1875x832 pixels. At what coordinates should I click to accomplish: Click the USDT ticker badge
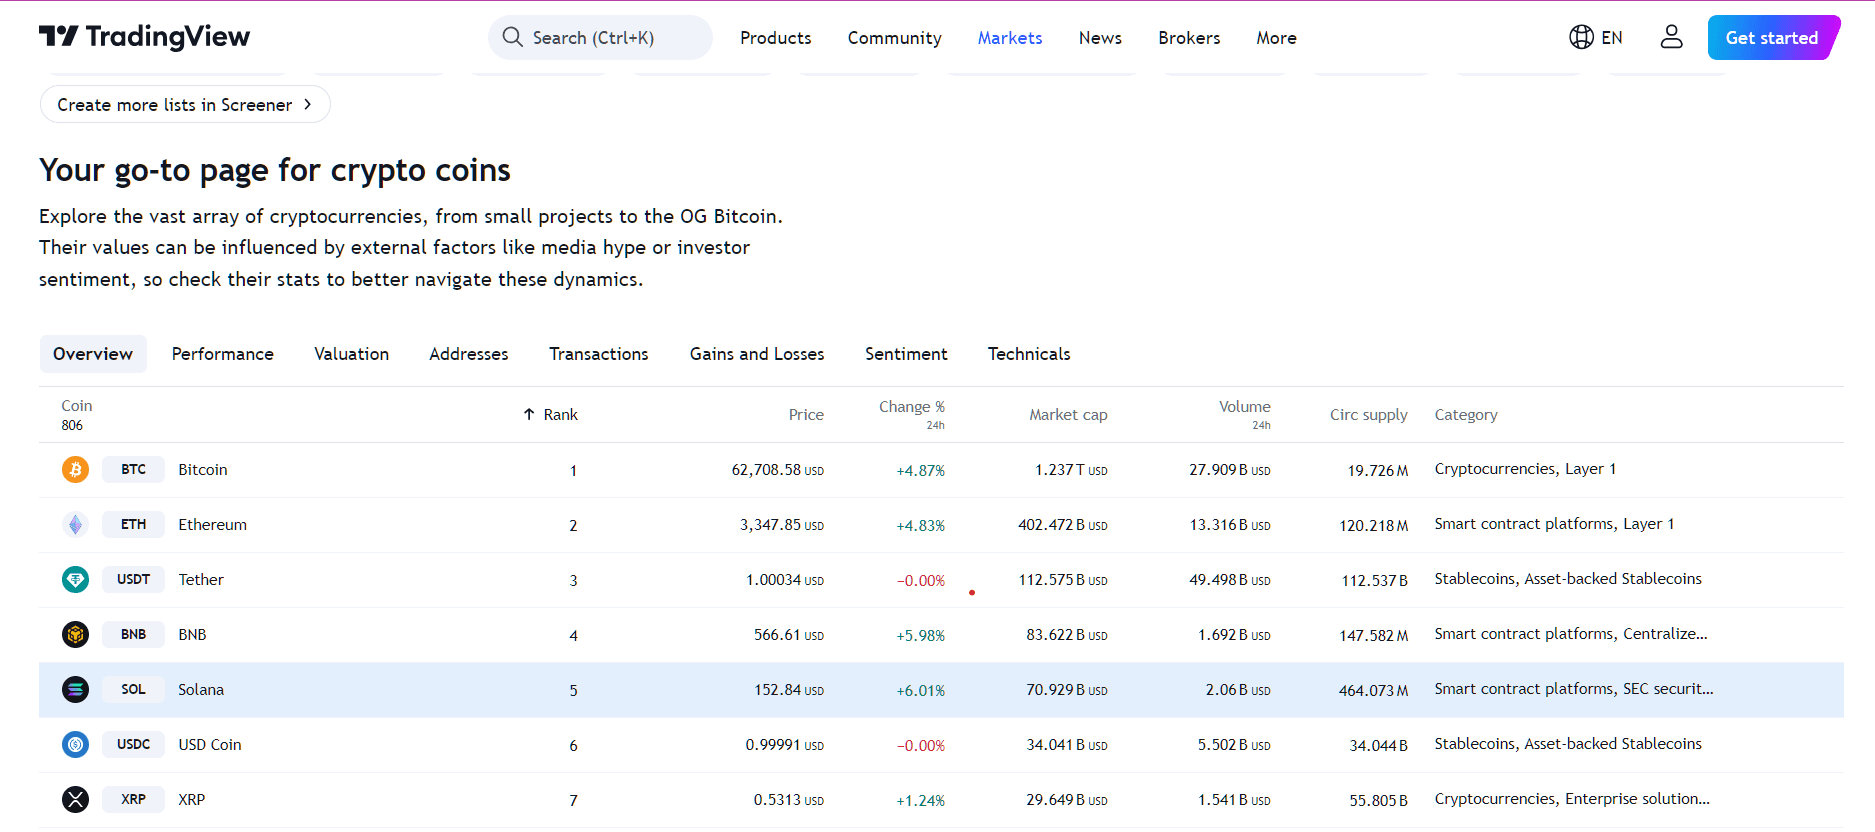[133, 580]
